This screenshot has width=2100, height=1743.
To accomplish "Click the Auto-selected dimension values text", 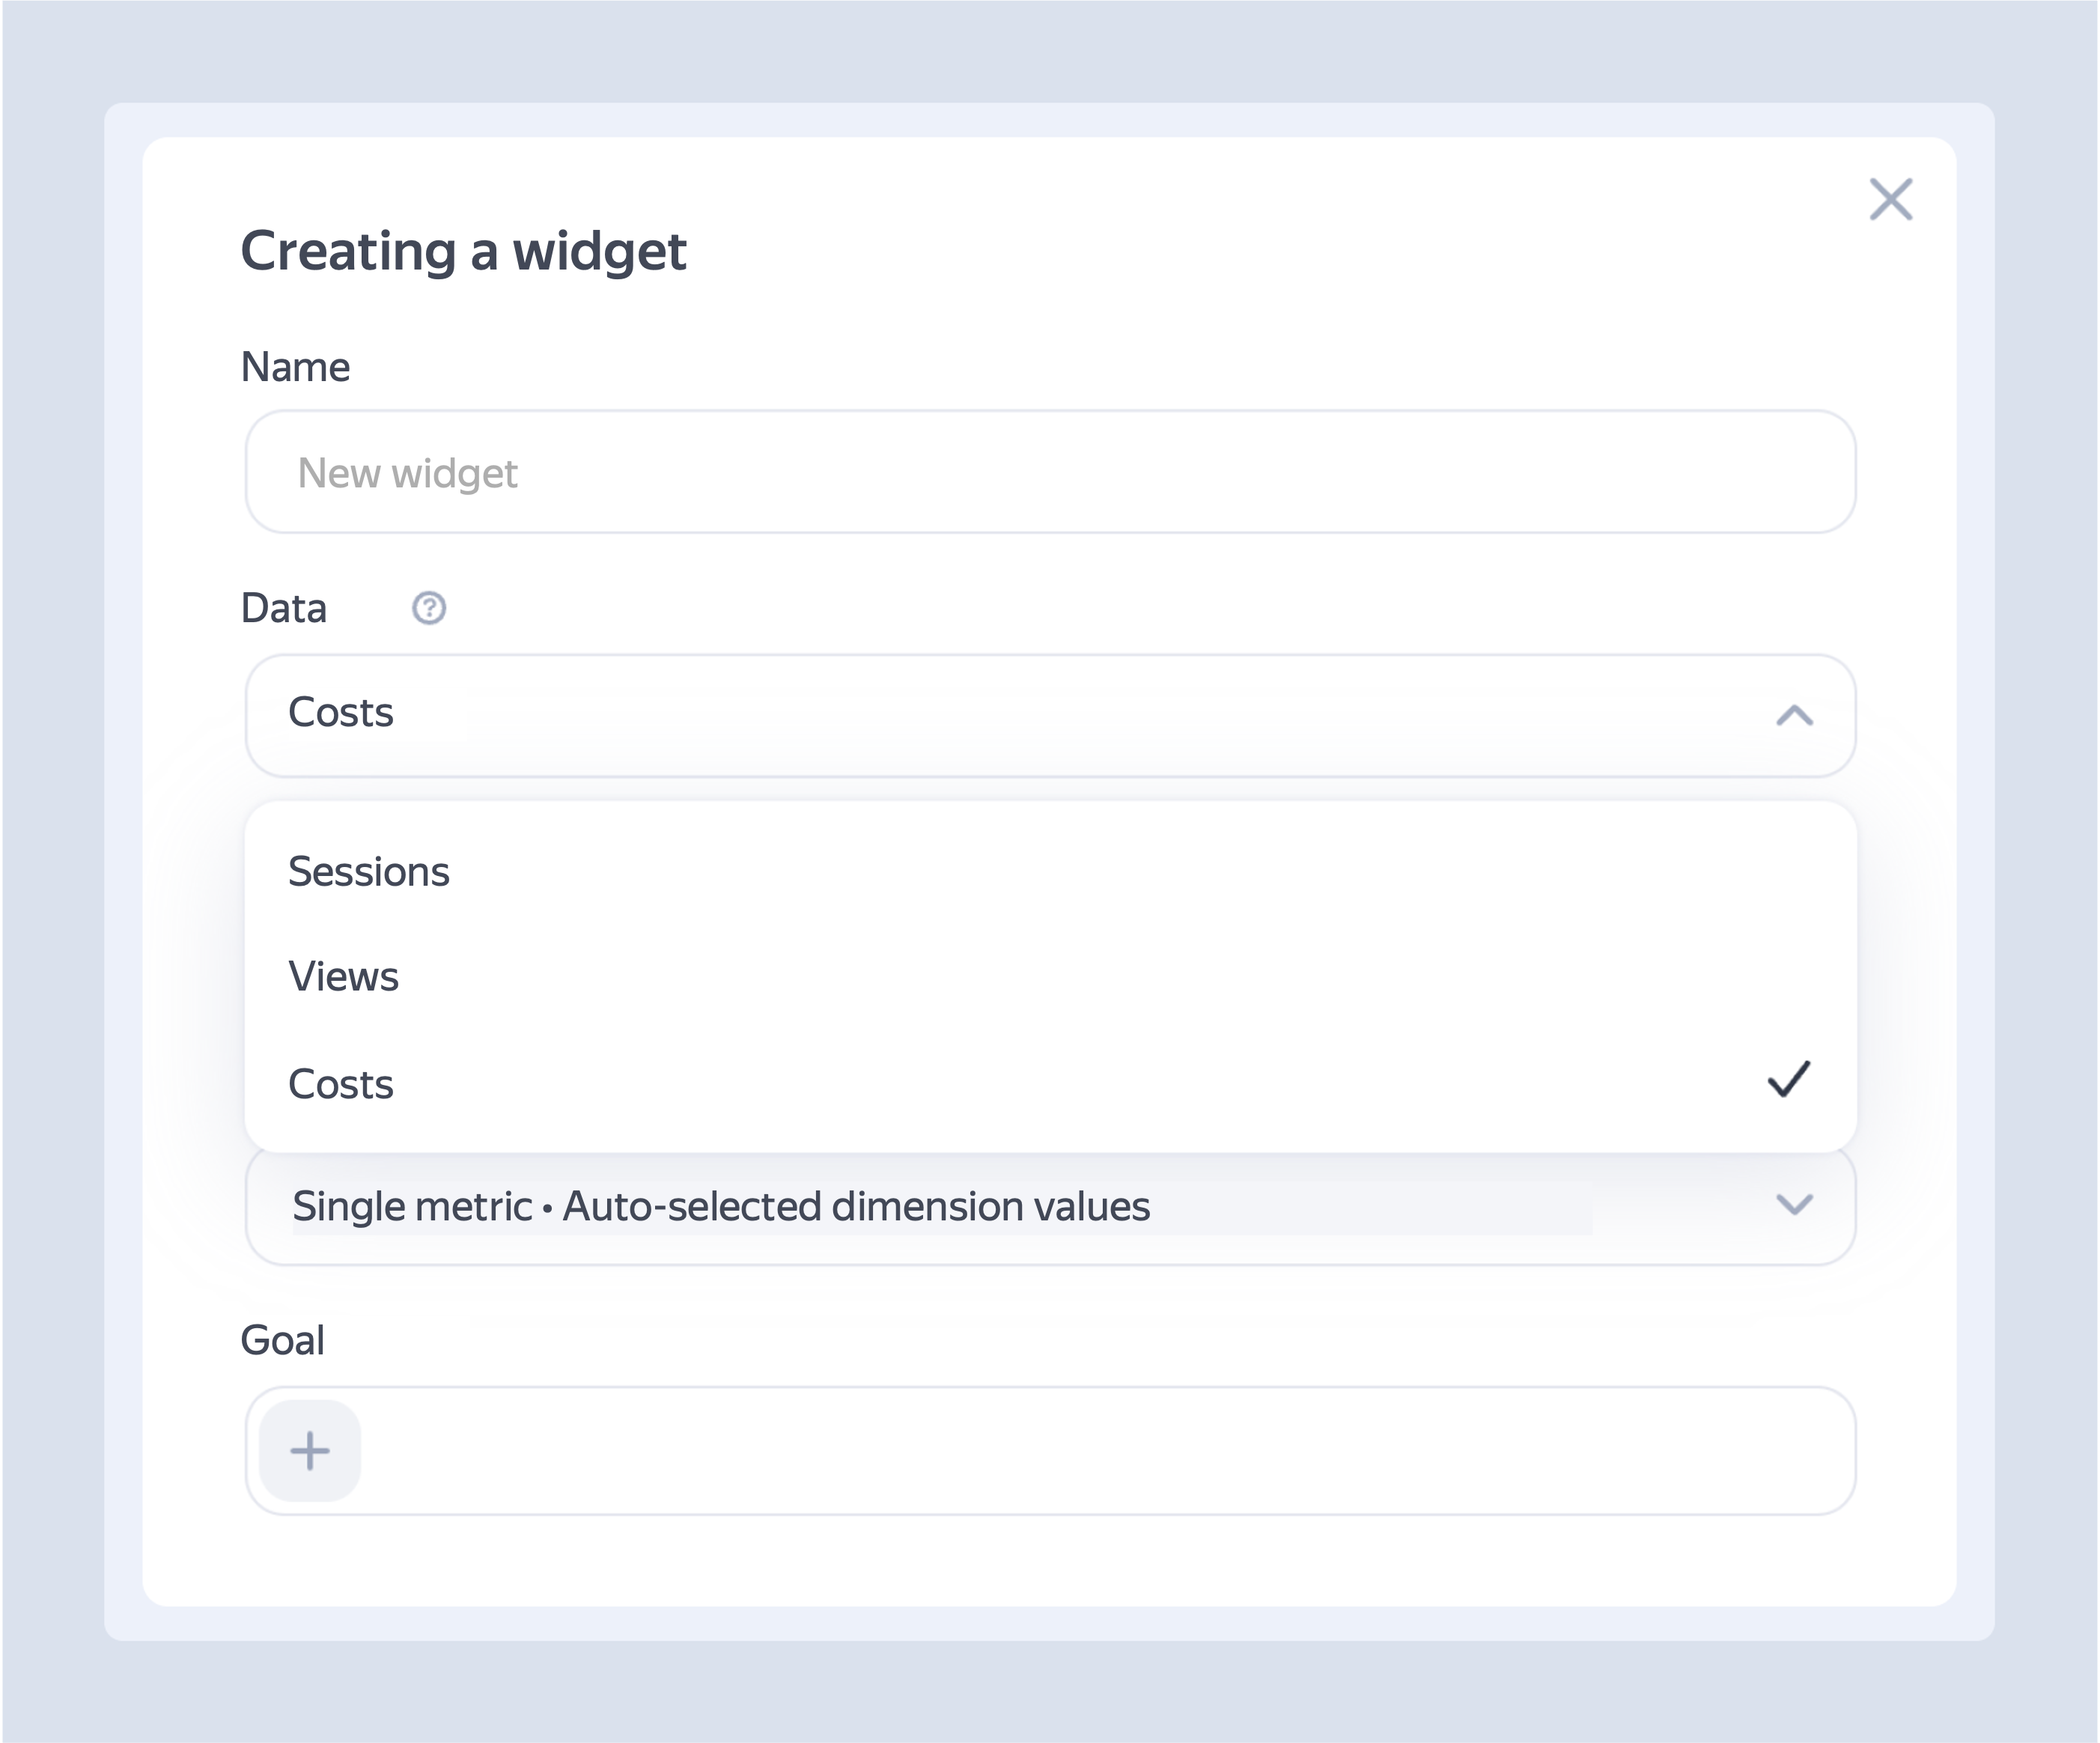I will coord(856,1206).
